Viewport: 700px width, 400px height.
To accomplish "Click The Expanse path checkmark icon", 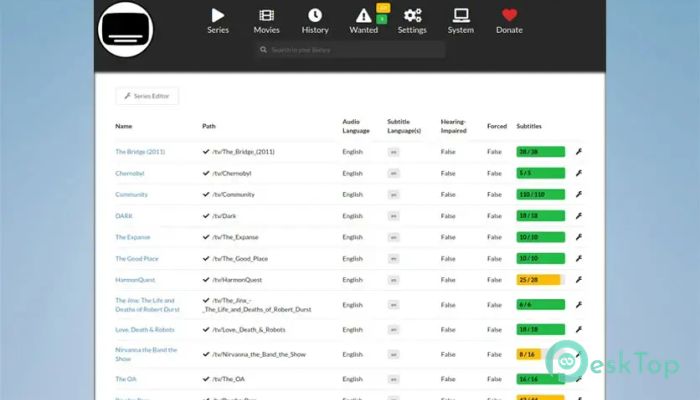I will (206, 237).
